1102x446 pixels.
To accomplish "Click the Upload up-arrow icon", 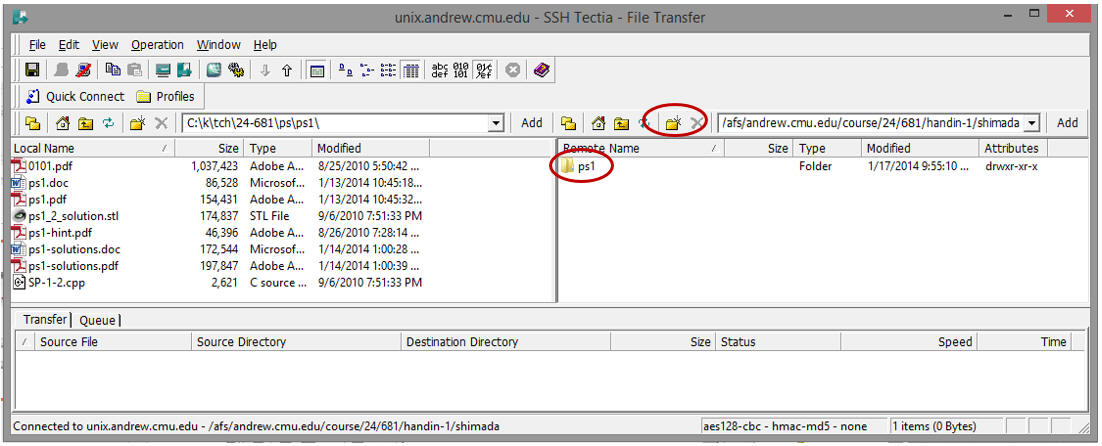I will tap(287, 70).
